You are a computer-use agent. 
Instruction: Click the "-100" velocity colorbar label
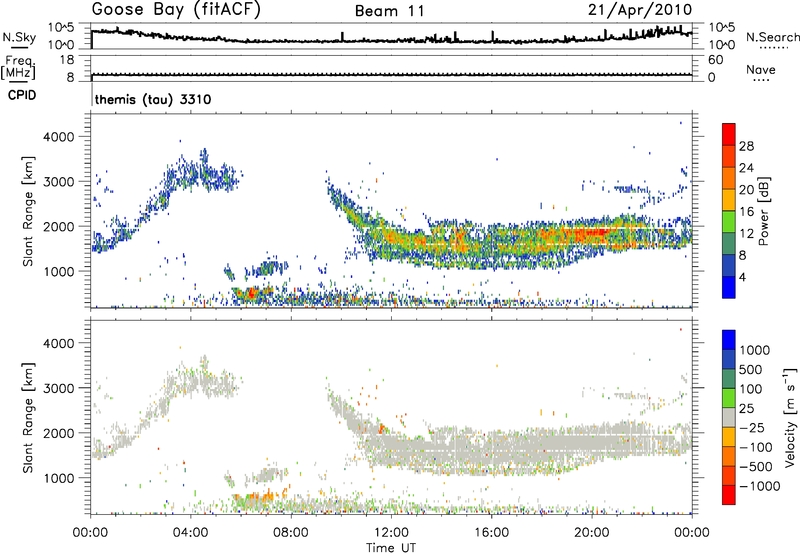pyautogui.click(x=756, y=447)
